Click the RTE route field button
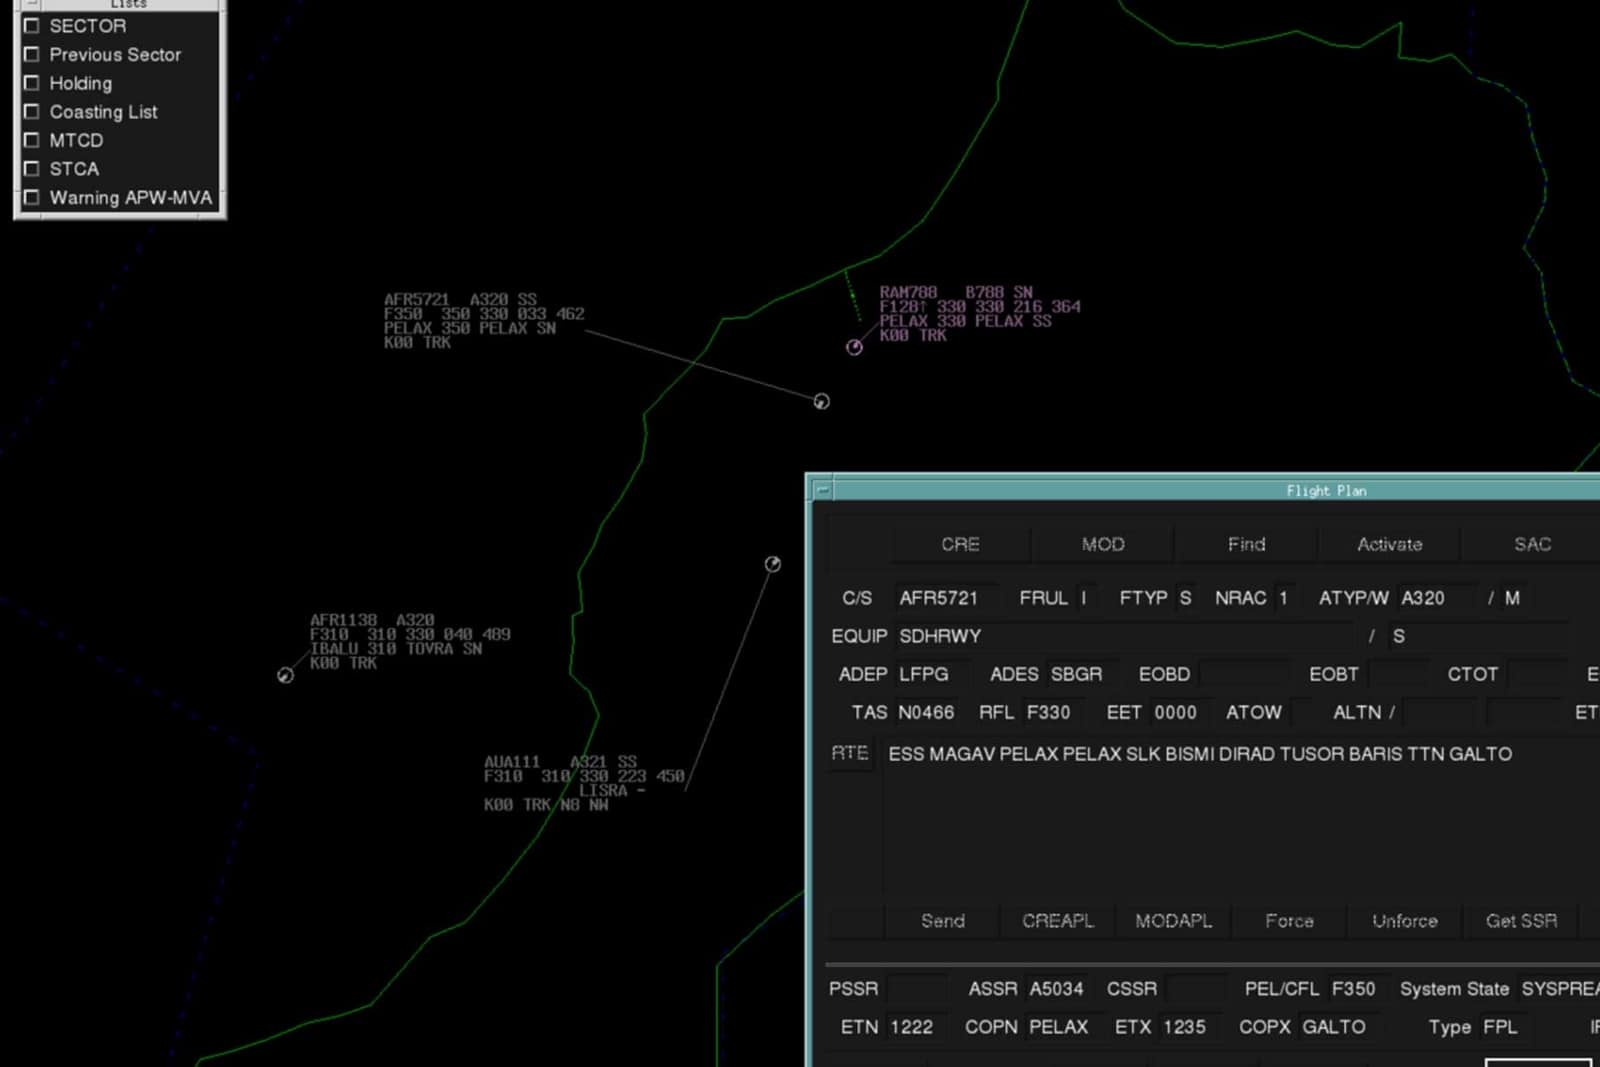The image size is (1600, 1067). (x=849, y=754)
